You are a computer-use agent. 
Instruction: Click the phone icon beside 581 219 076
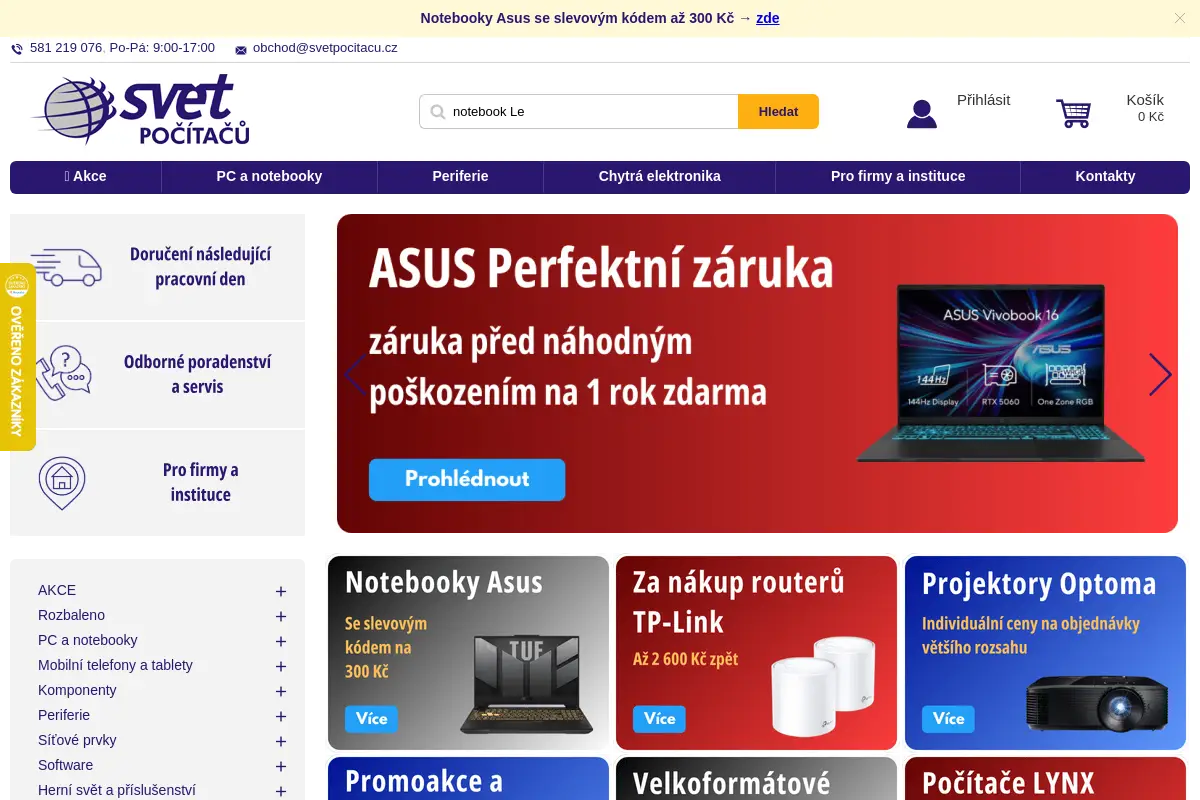(17, 49)
